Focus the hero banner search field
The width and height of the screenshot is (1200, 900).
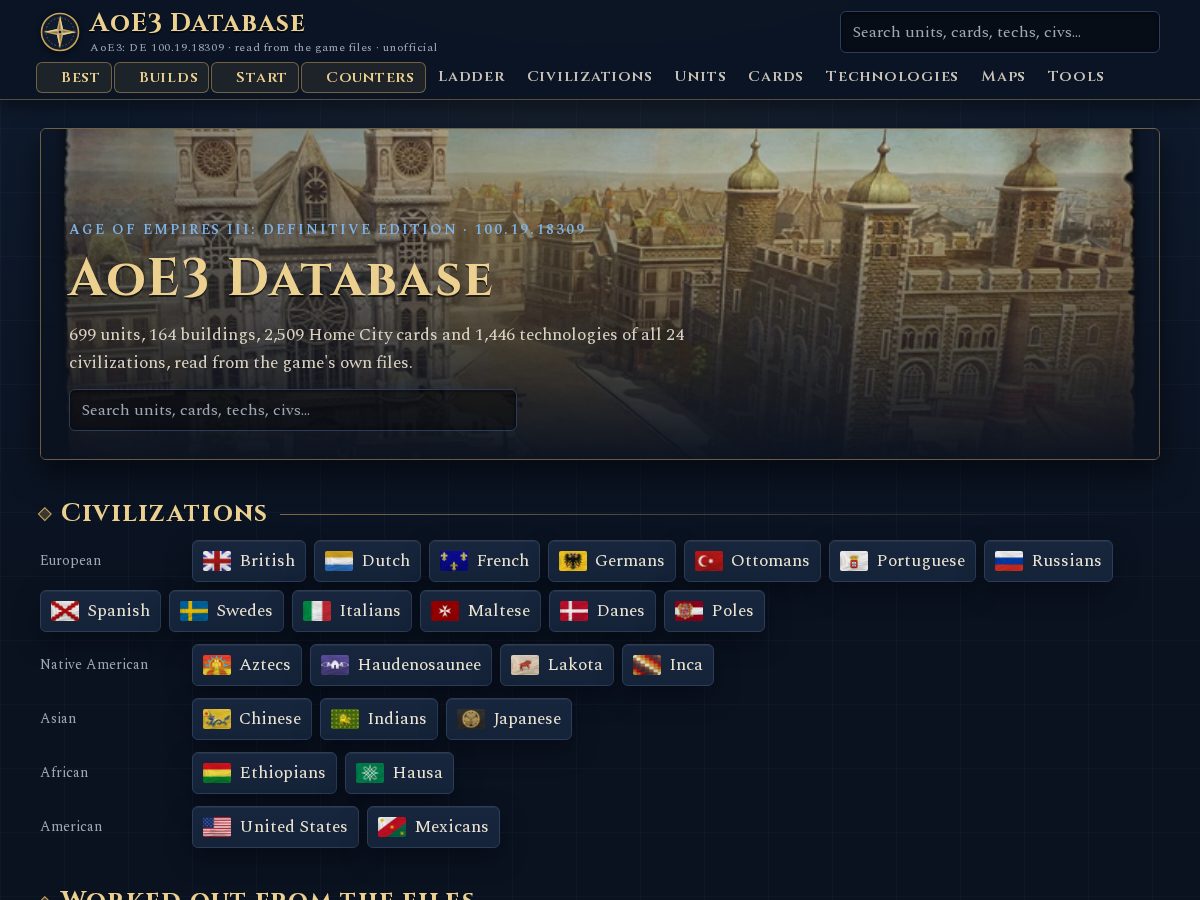click(x=293, y=410)
